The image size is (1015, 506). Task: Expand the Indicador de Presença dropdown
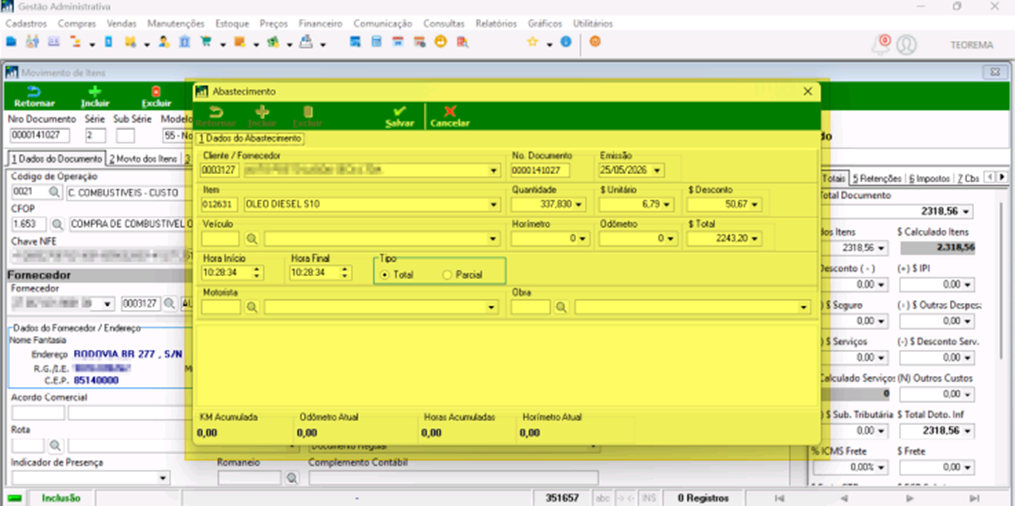pyautogui.click(x=162, y=478)
